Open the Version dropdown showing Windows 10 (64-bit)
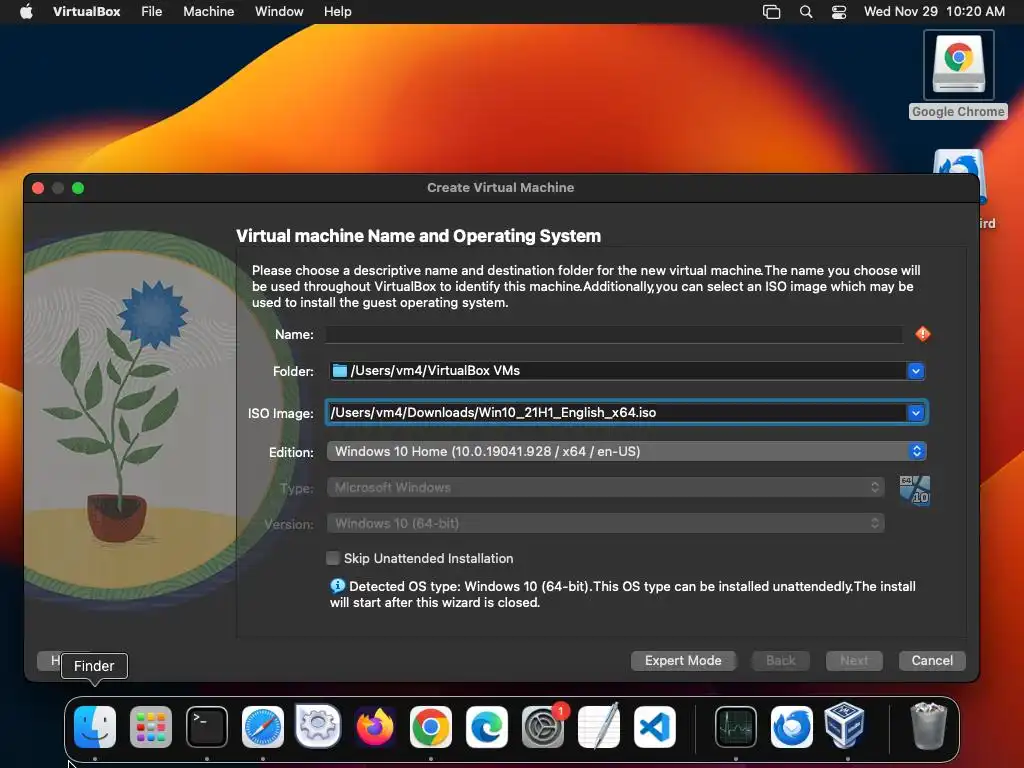 pos(605,523)
